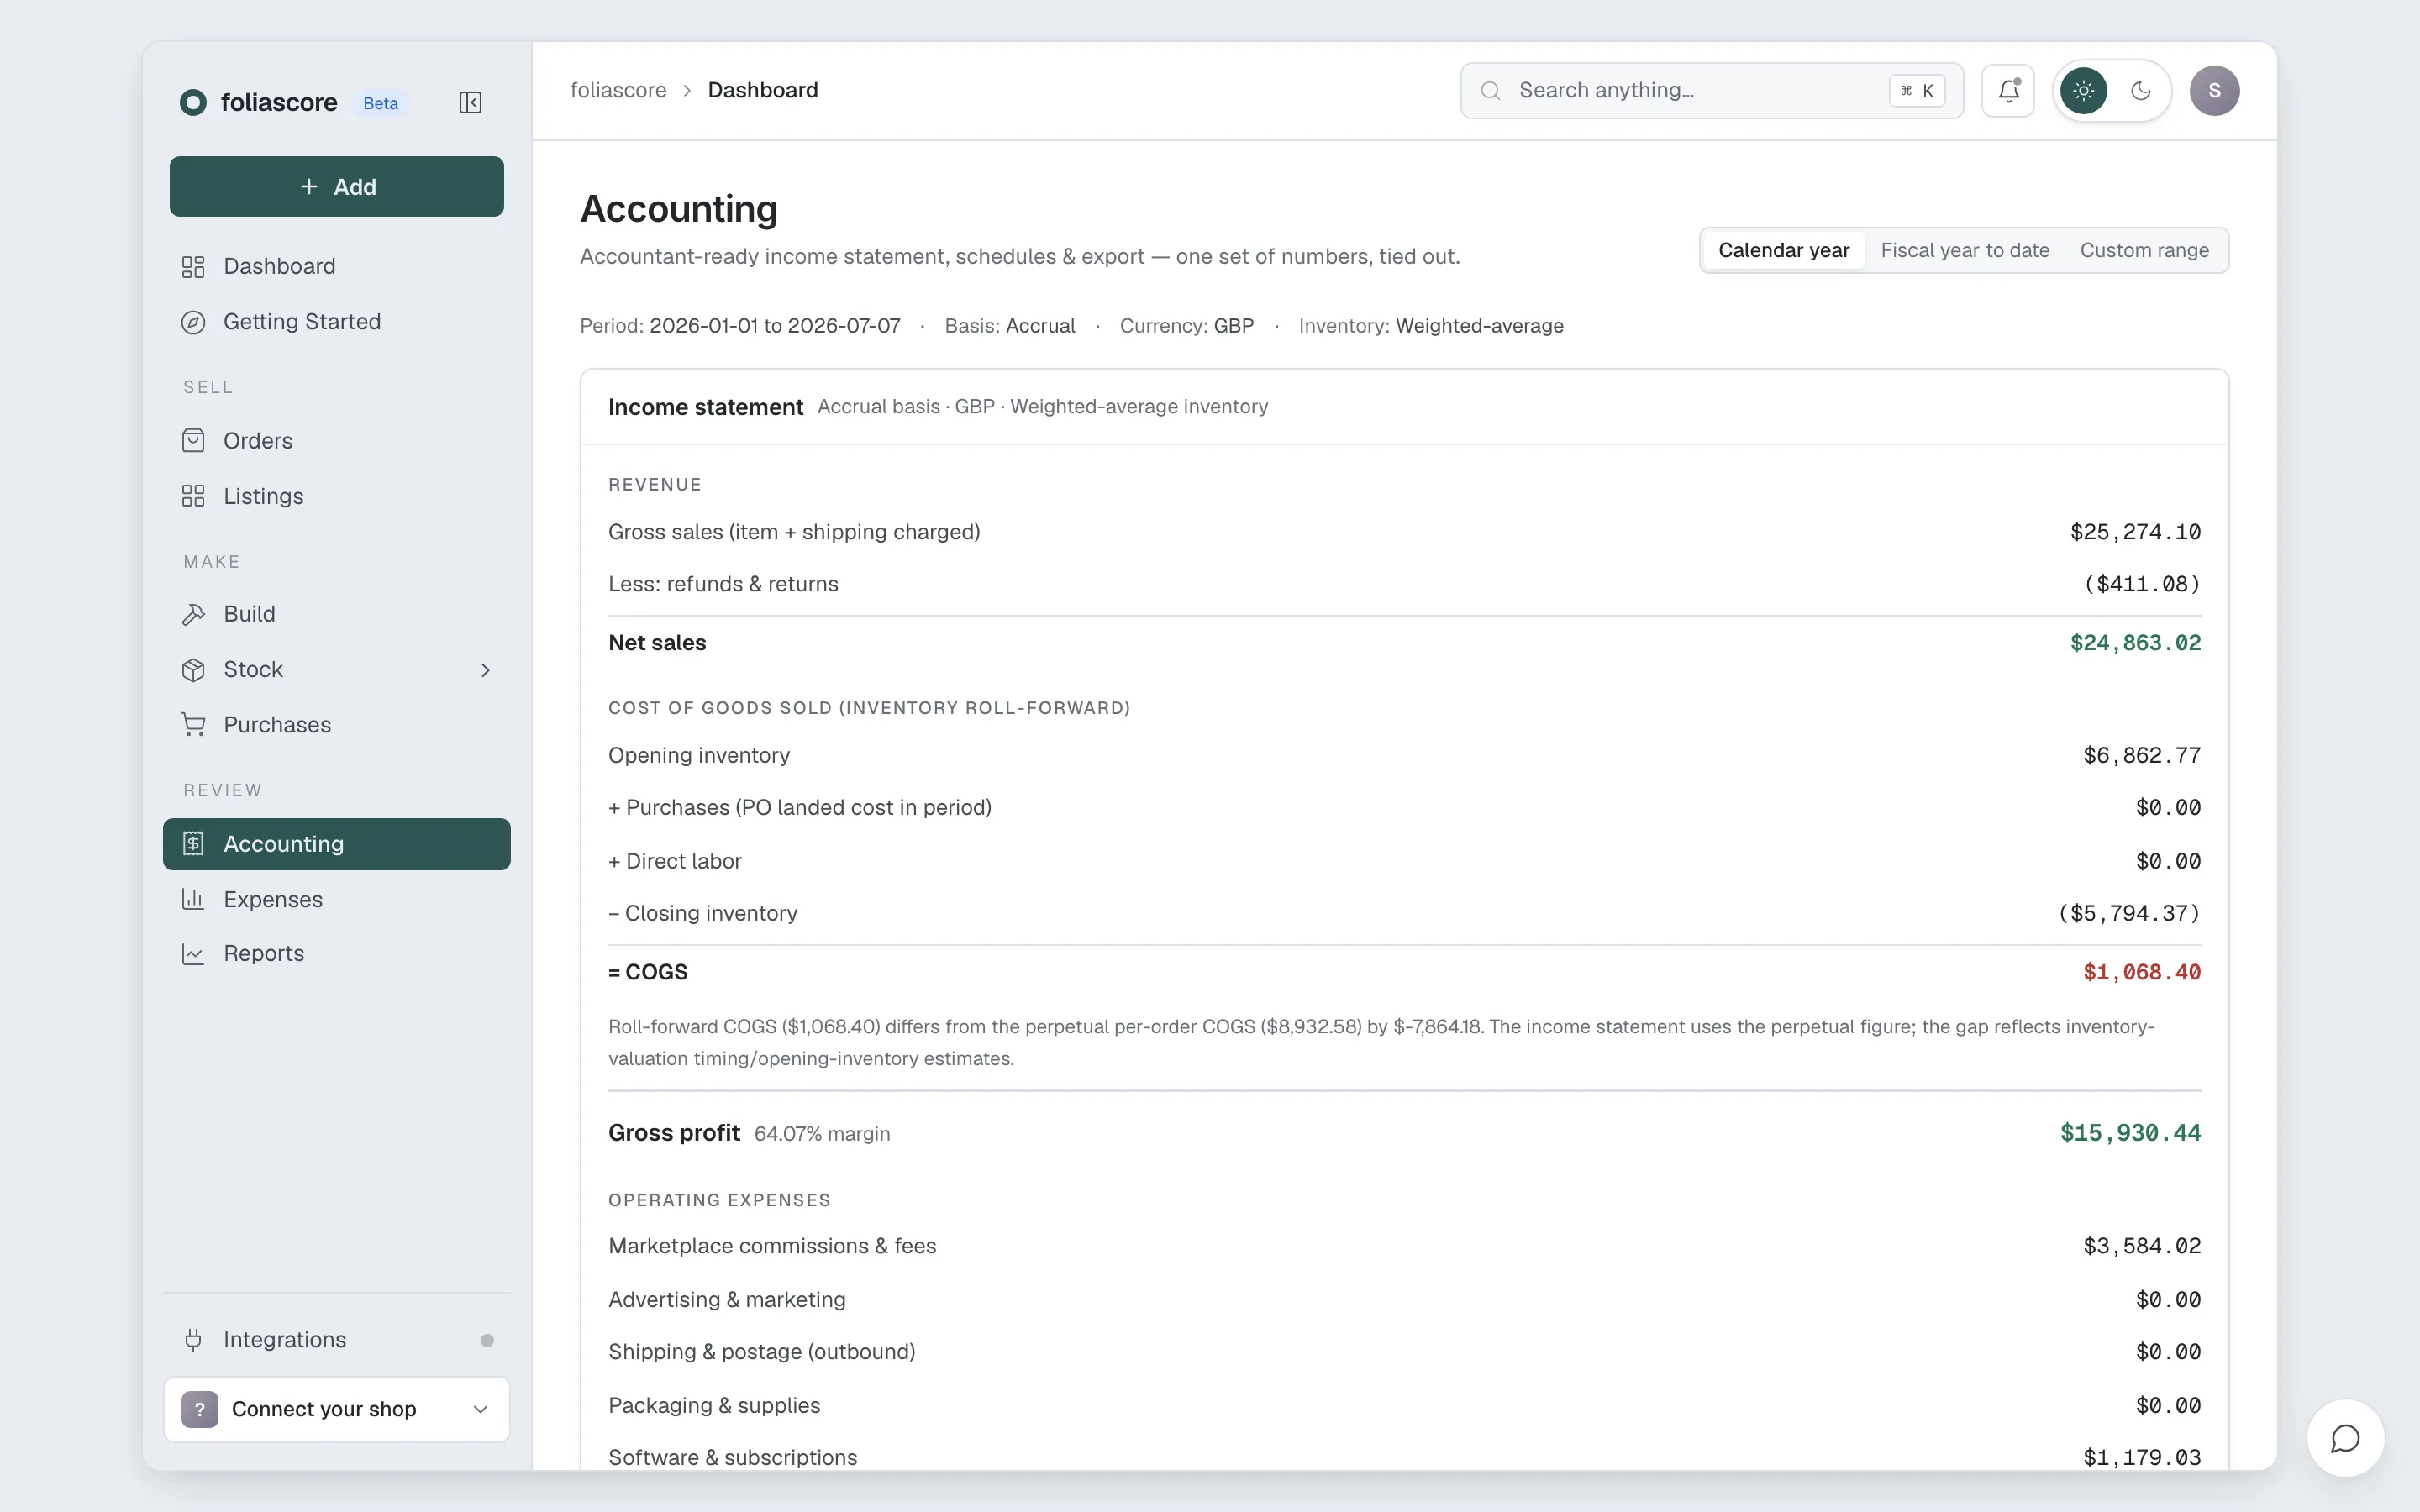Go to Listings section
The image size is (2420, 1512).
(337, 496)
